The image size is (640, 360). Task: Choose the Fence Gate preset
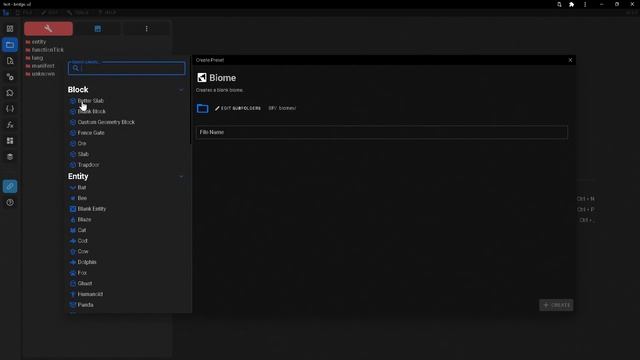[87, 133]
